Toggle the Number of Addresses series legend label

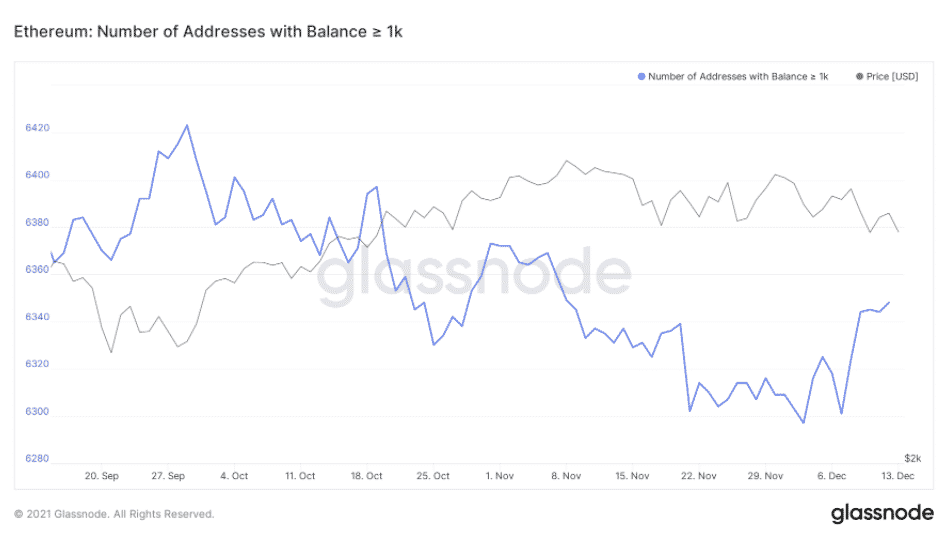point(738,76)
